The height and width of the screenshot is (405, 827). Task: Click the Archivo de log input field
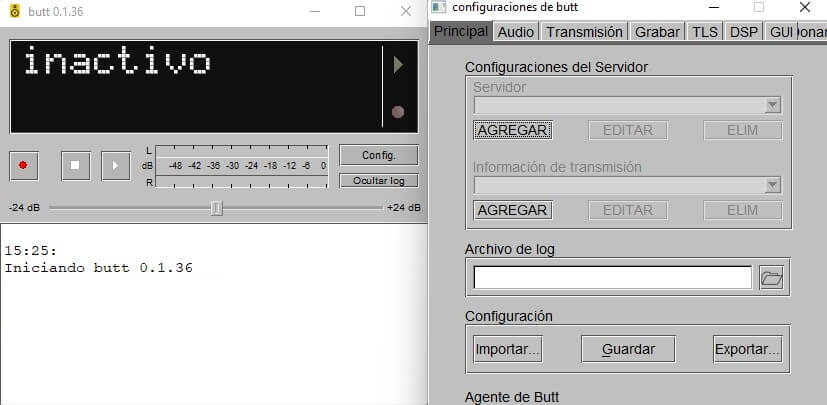coord(612,278)
